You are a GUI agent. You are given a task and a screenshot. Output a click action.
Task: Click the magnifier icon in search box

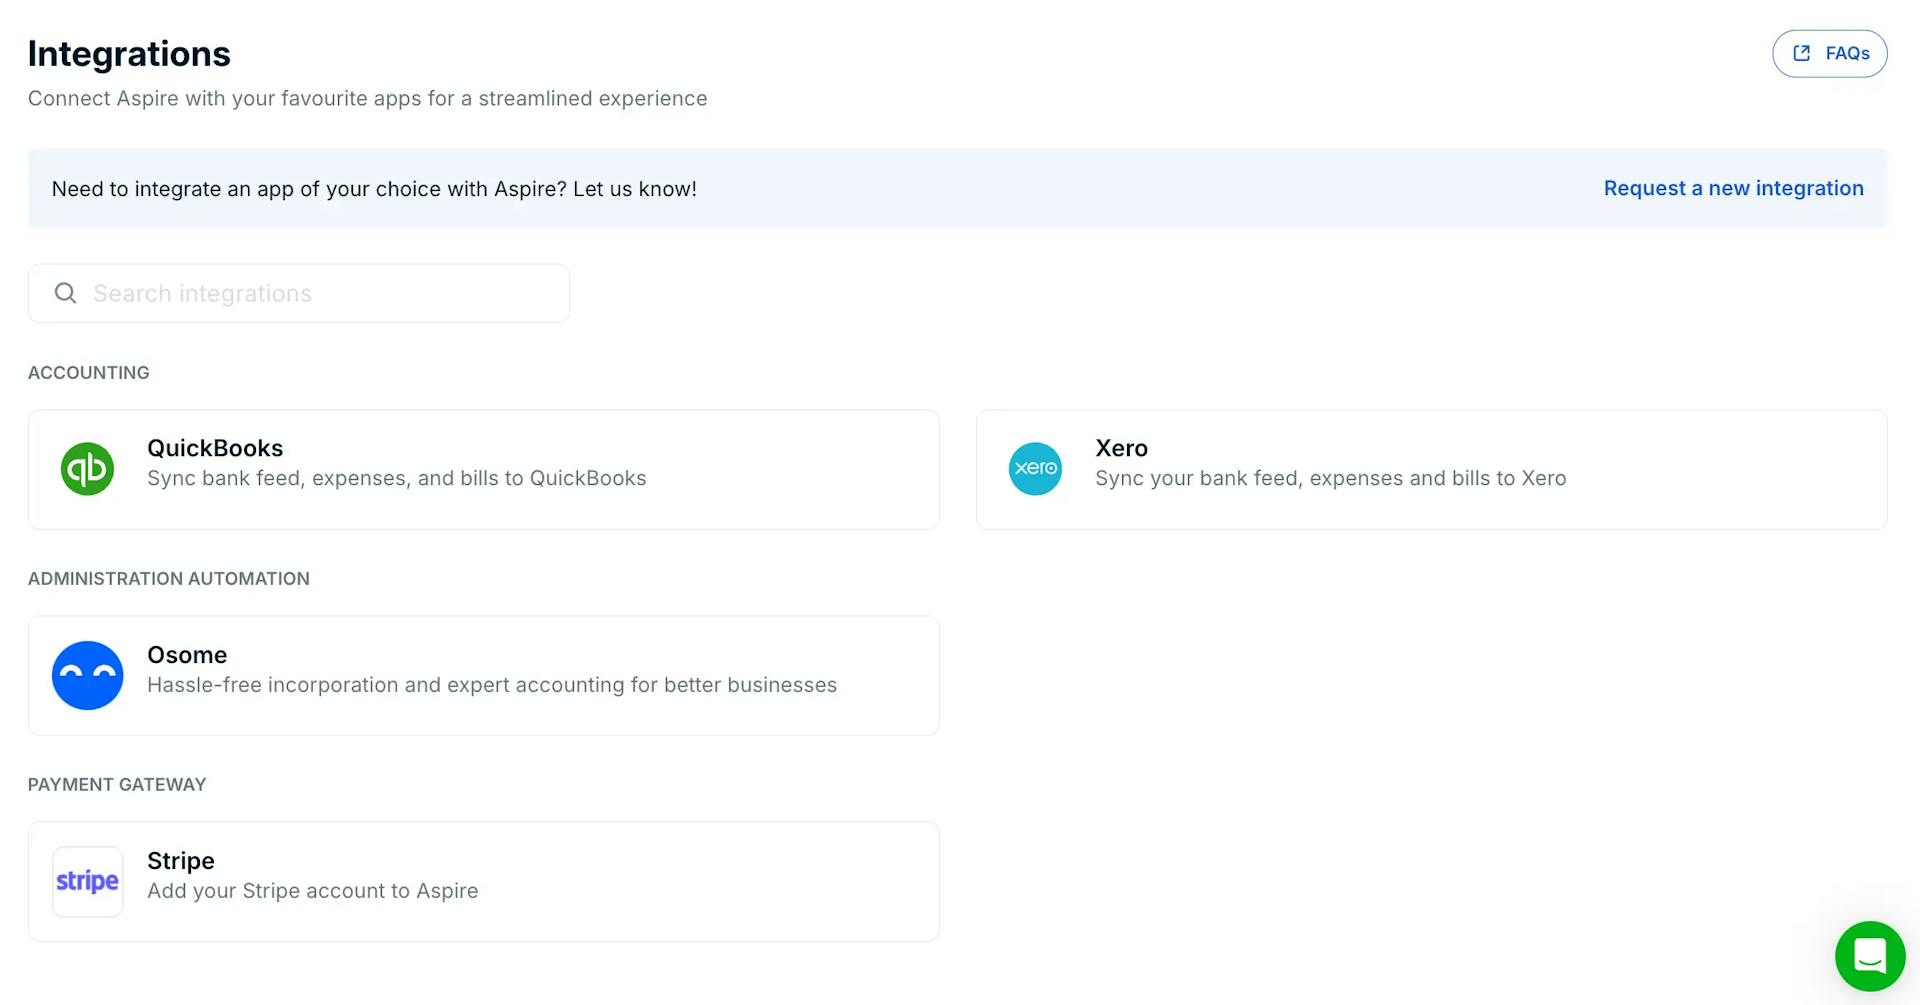66,293
